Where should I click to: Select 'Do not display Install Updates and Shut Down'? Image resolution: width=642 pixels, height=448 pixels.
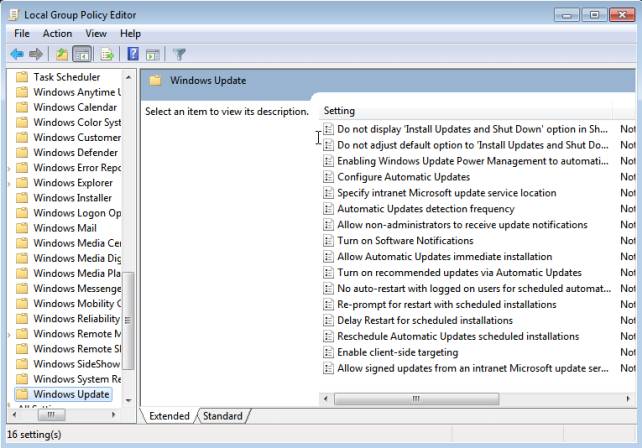tap(472, 129)
